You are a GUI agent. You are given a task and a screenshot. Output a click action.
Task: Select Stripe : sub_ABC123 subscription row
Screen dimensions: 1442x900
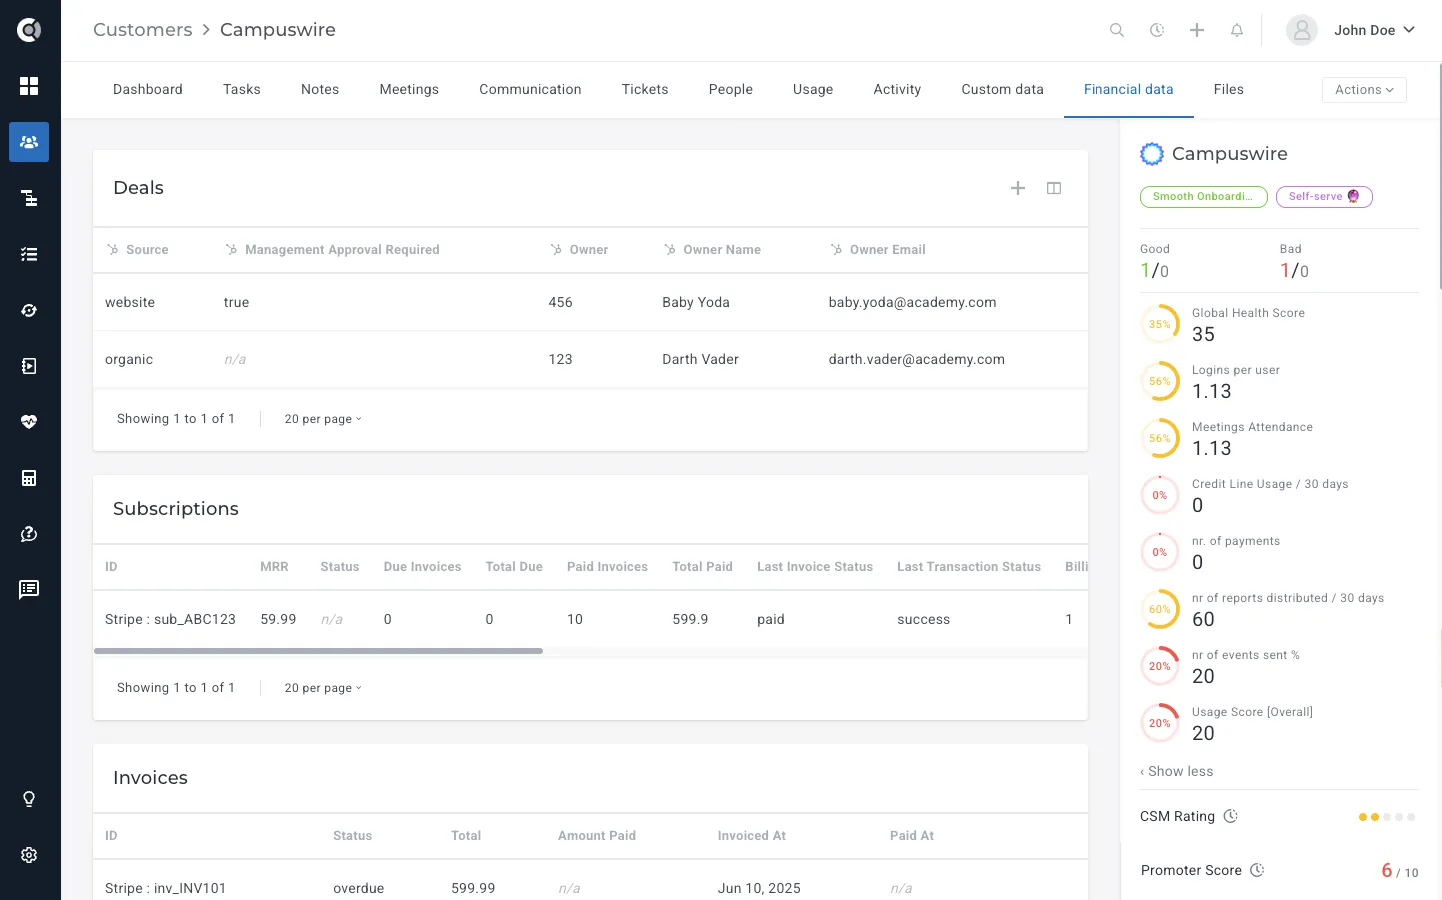590,620
